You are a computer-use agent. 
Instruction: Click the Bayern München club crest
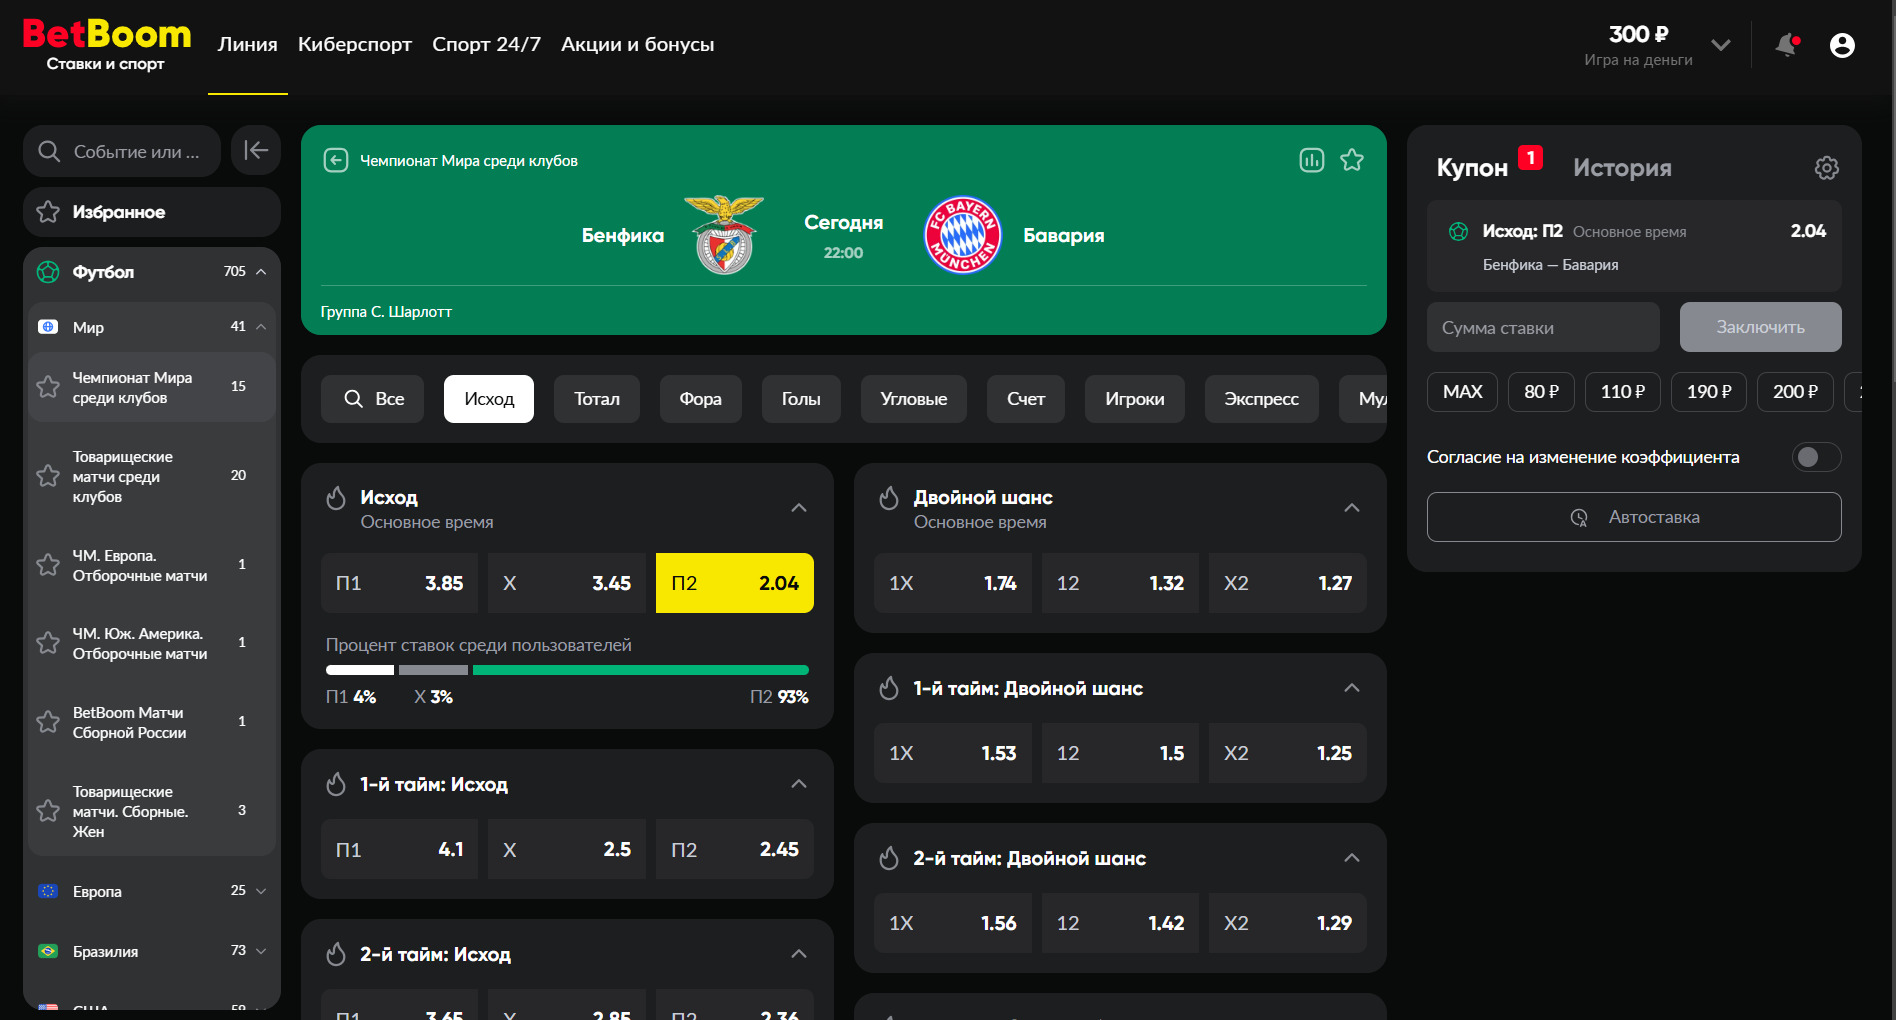tap(962, 235)
